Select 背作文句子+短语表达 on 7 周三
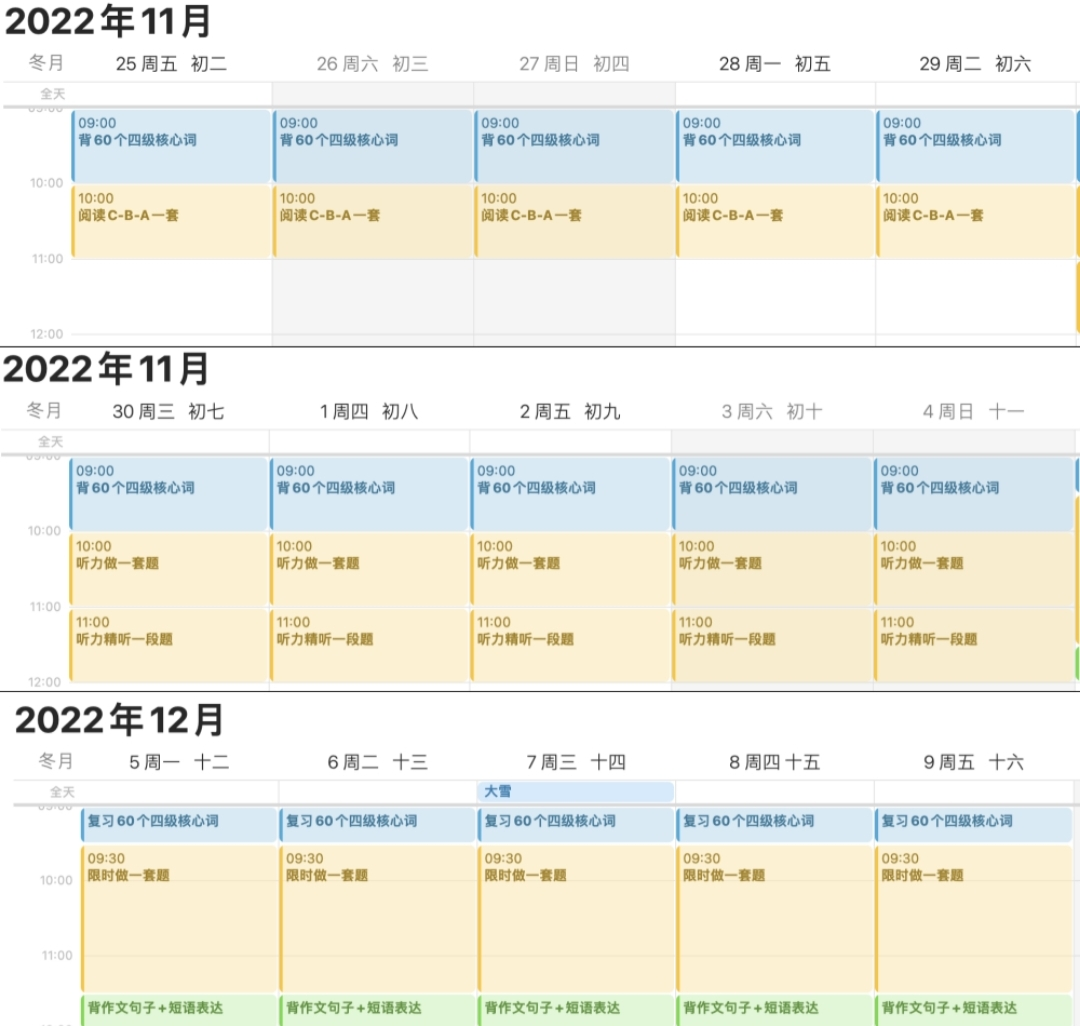 [575, 1008]
